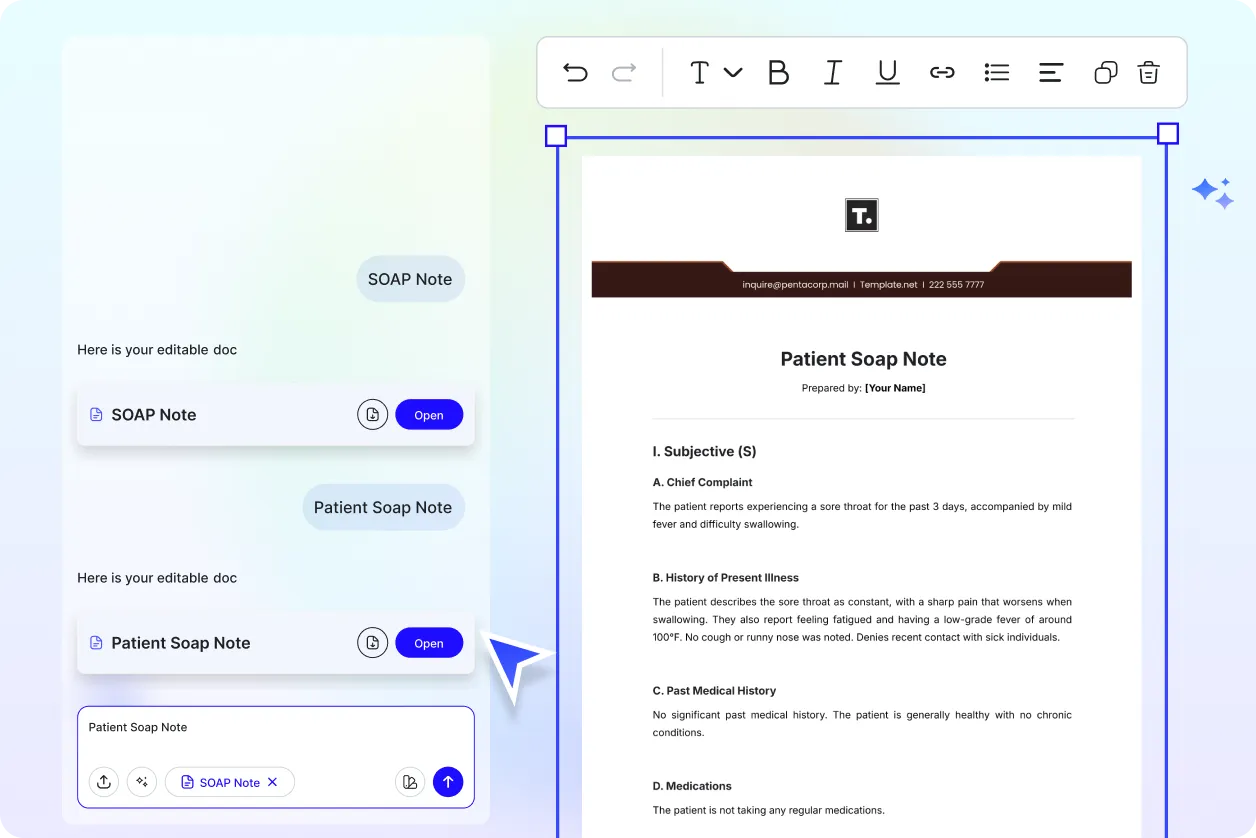Click the Patient Soap Note chat bubble
1256x838 pixels.
383,507
